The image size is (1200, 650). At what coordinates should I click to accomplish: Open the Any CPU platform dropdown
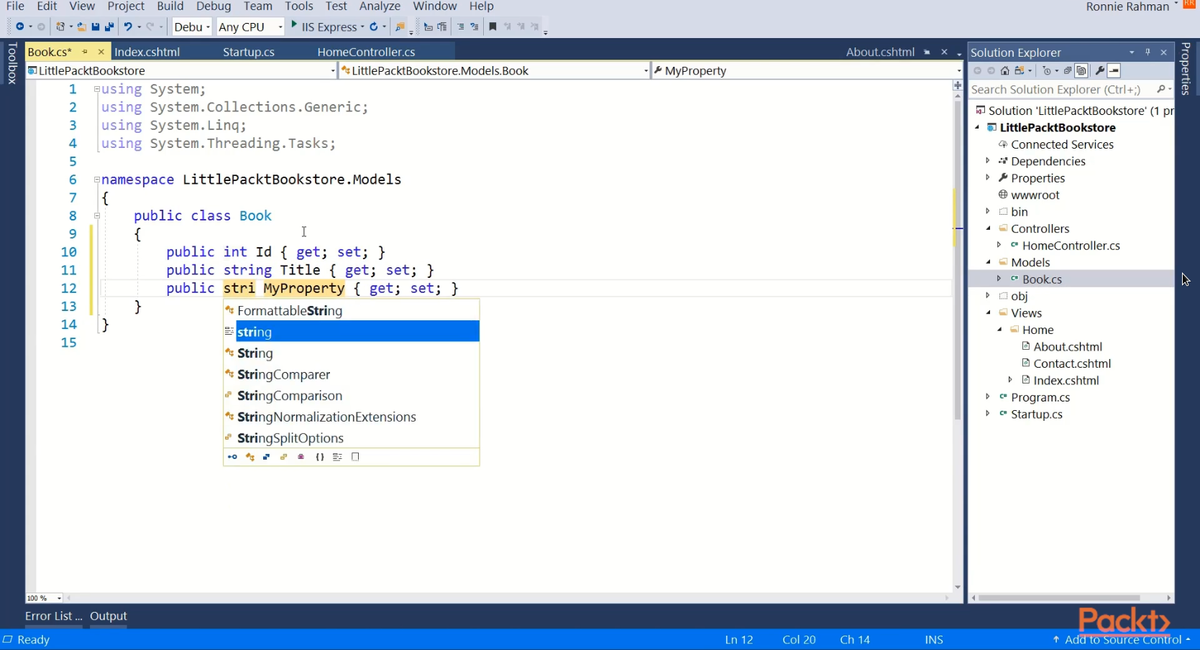pos(251,27)
